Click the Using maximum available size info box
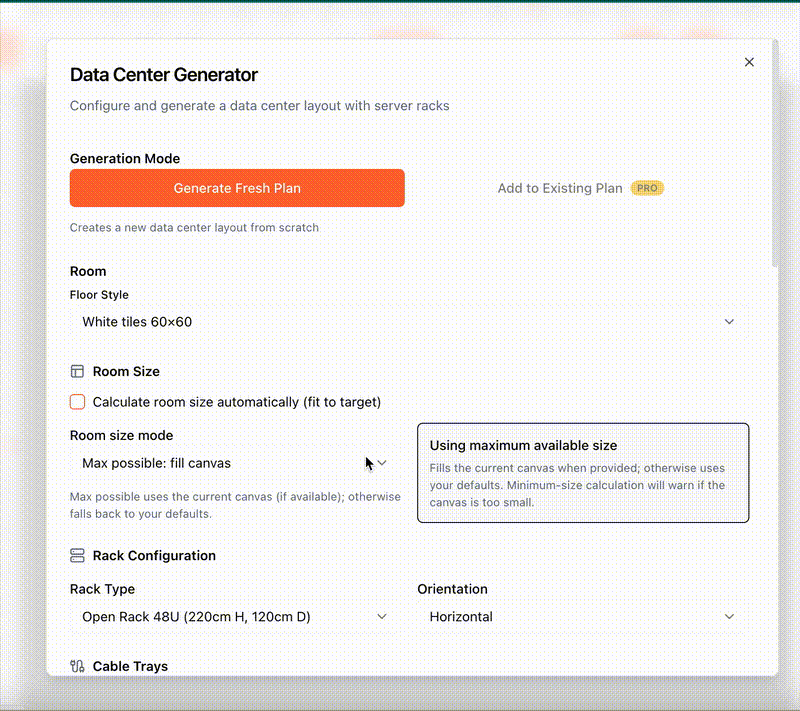The image size is (800, 711). (582, 472)
